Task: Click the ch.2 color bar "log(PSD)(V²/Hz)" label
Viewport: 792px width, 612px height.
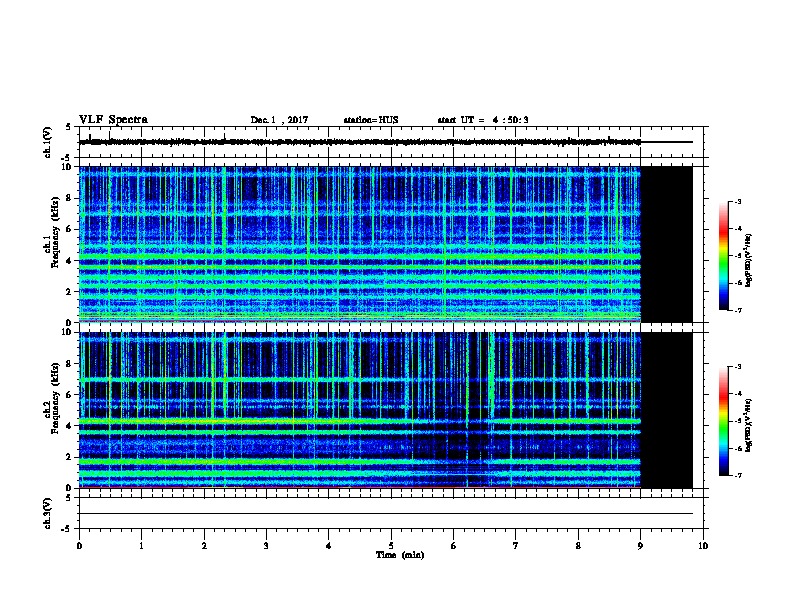Action: point(749,425)
